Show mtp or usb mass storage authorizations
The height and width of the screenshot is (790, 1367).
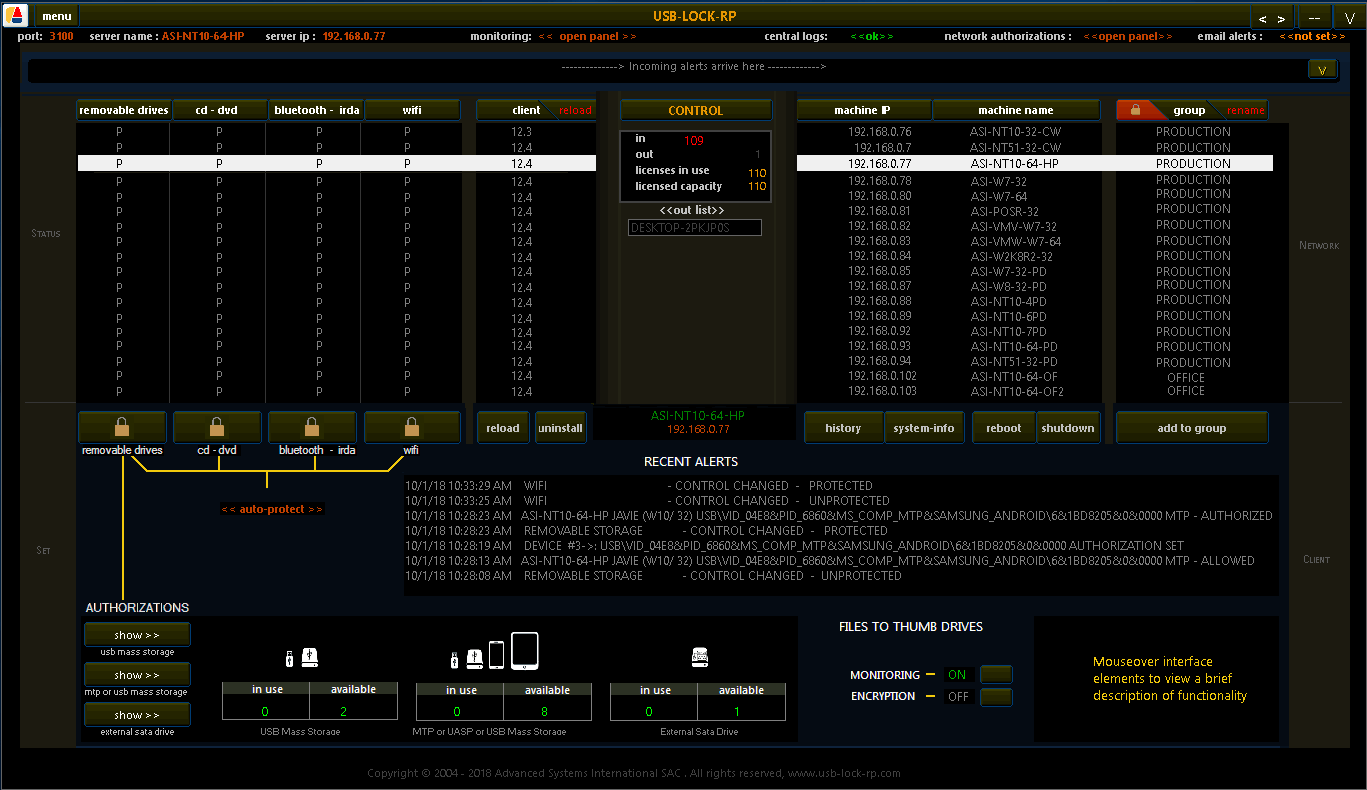[x=137, y=675]
